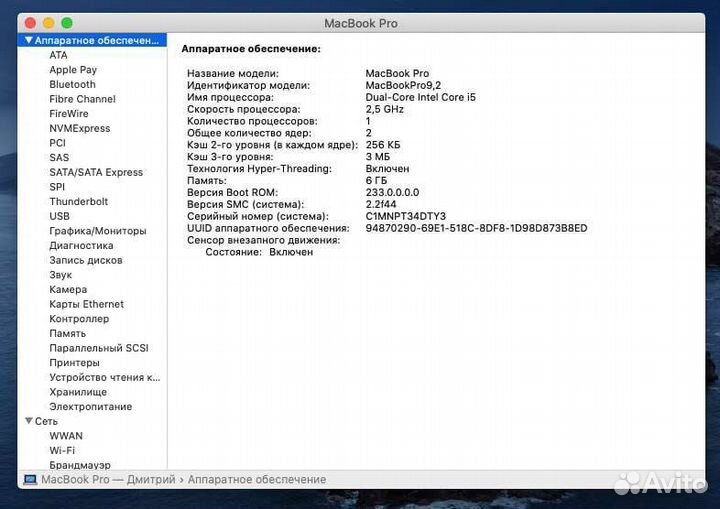
Task: Click the Скорость процессора: label
Action: coord(243,109)
